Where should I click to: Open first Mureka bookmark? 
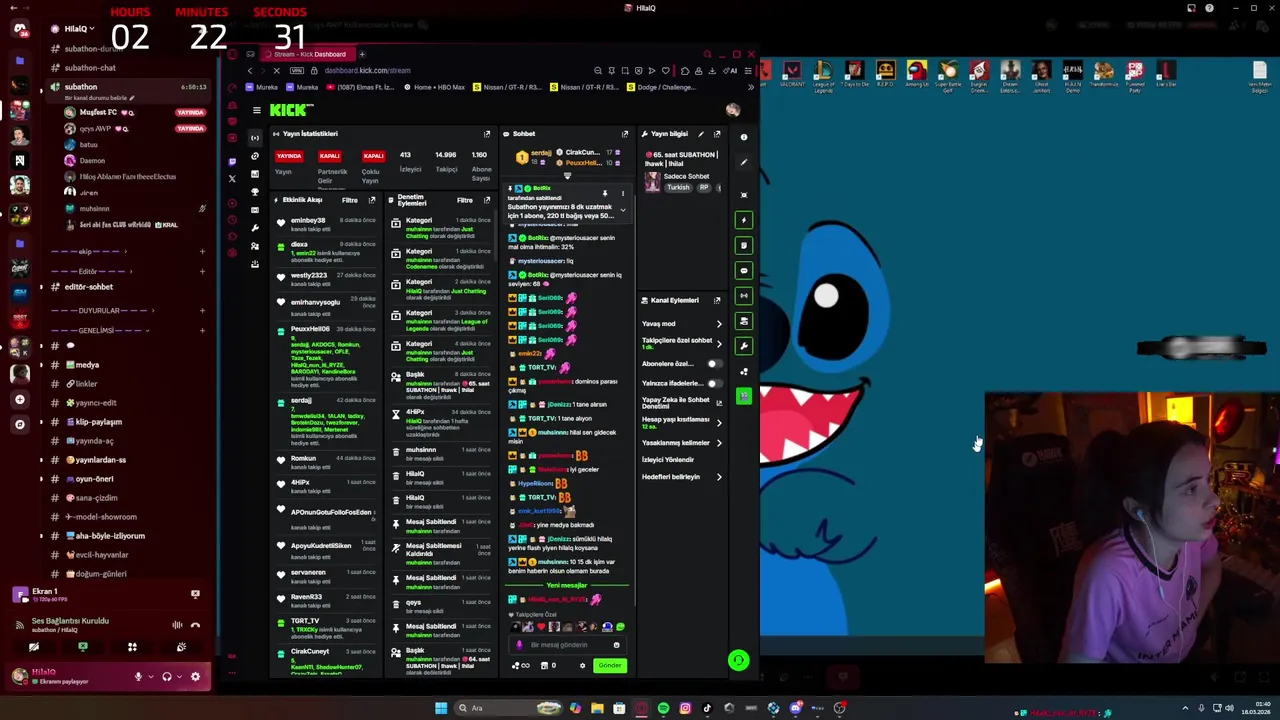click(261, 87)
